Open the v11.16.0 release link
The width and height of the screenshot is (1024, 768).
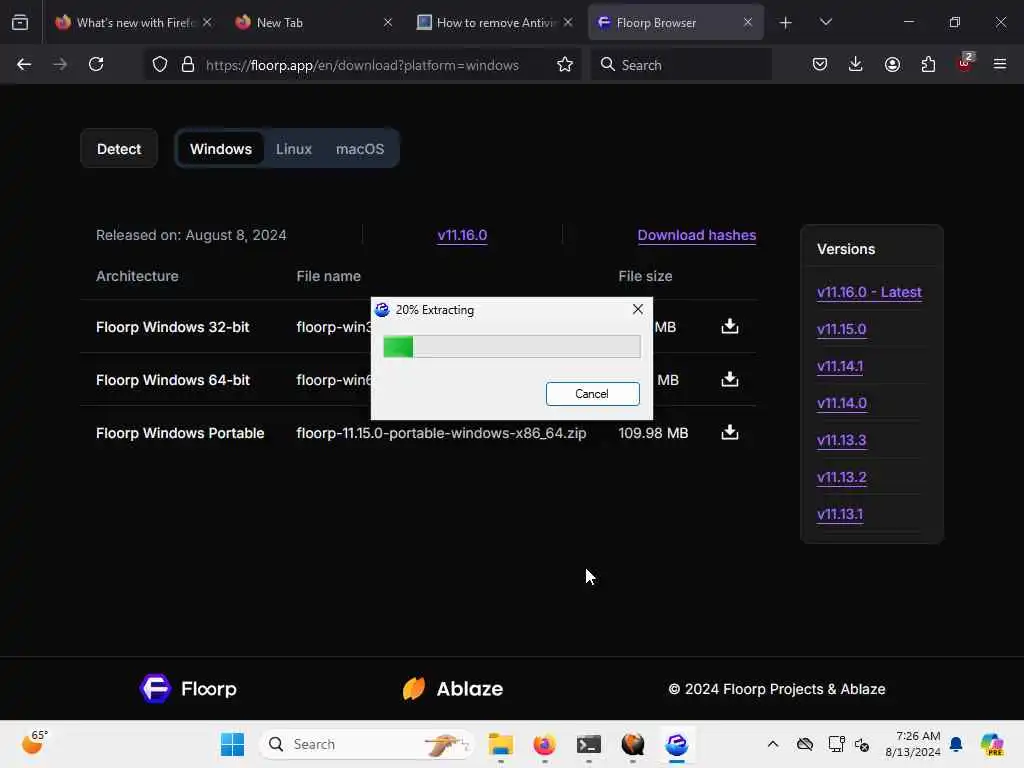click(462, 235)
